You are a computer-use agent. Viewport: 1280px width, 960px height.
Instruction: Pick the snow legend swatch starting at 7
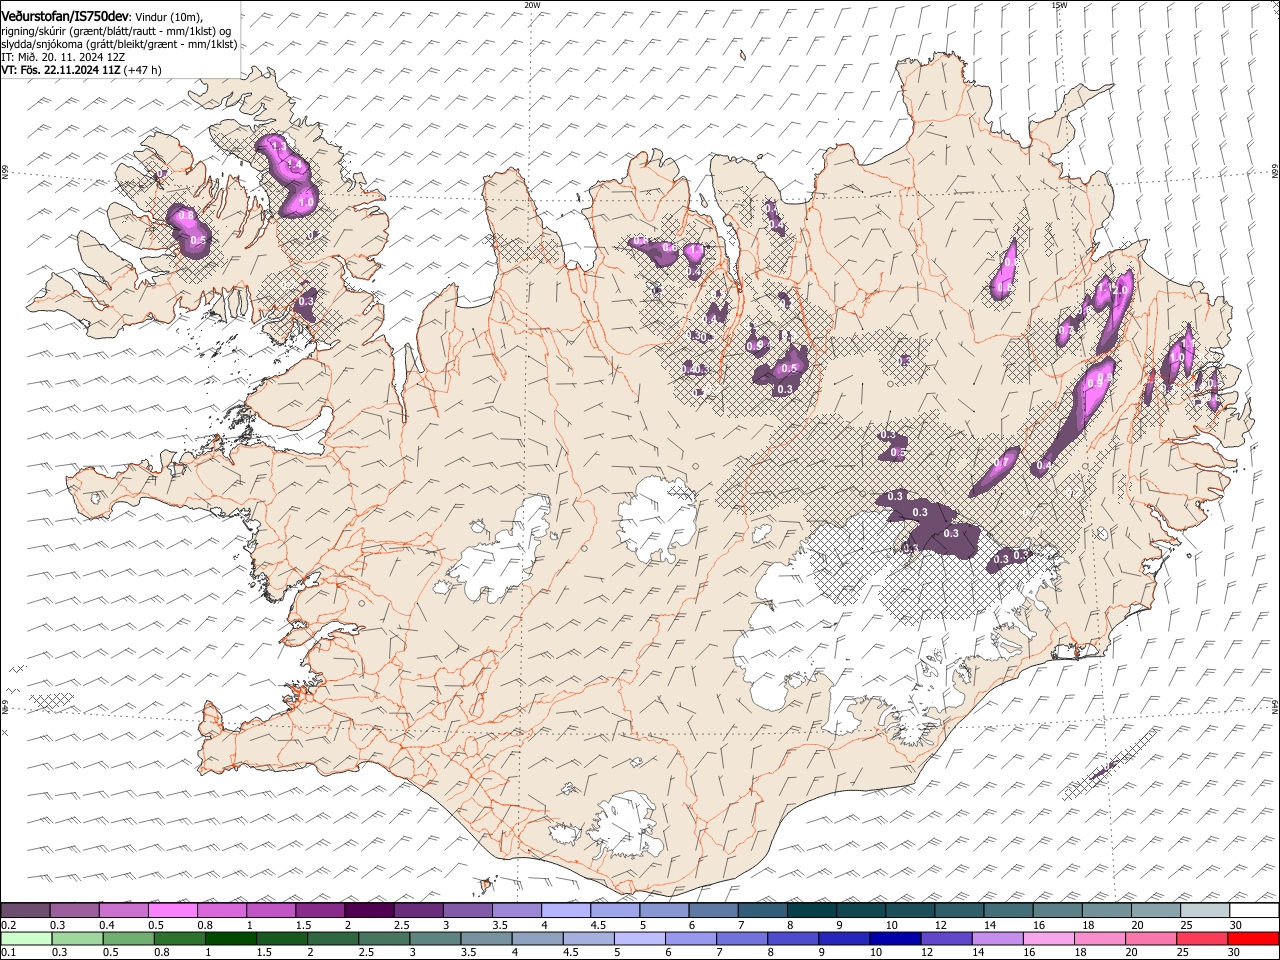[x=761, y=911]
